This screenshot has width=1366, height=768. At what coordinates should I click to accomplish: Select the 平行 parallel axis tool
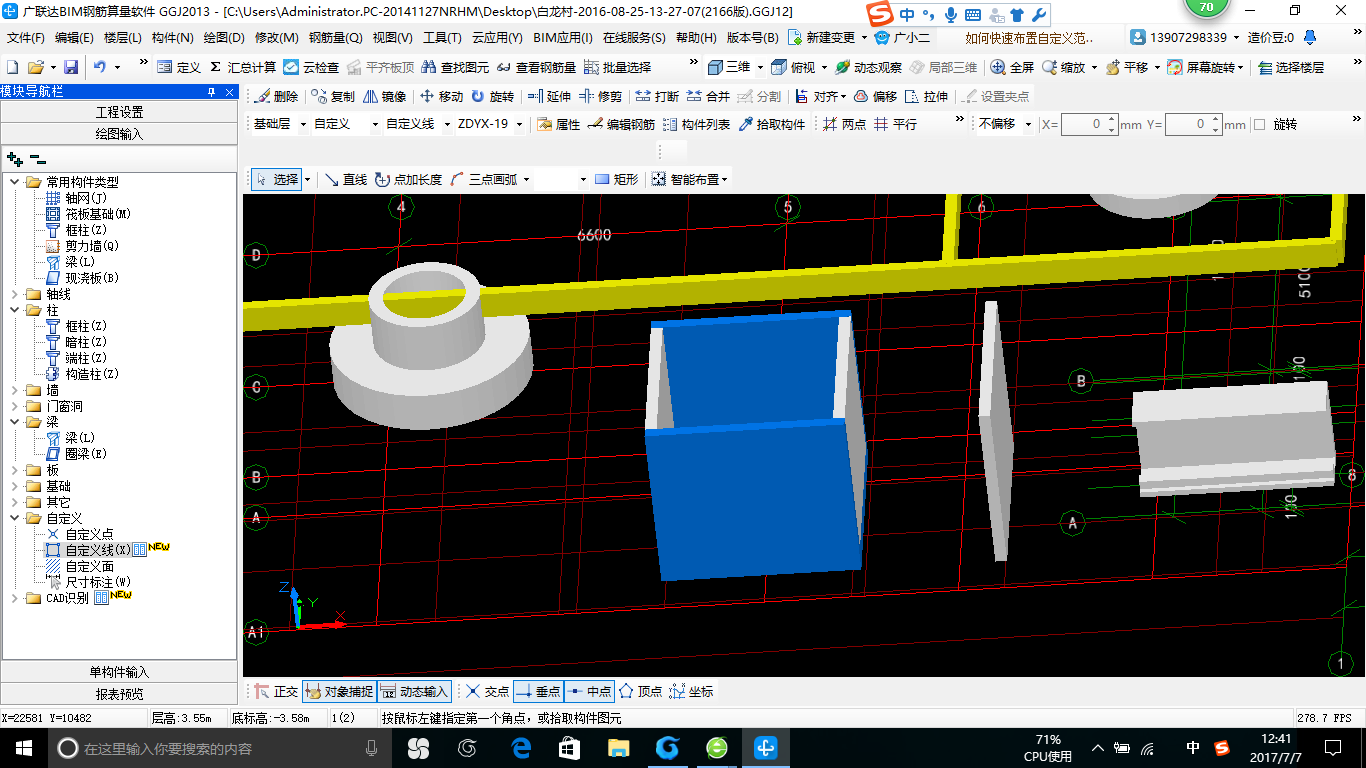tap(896, 125)
